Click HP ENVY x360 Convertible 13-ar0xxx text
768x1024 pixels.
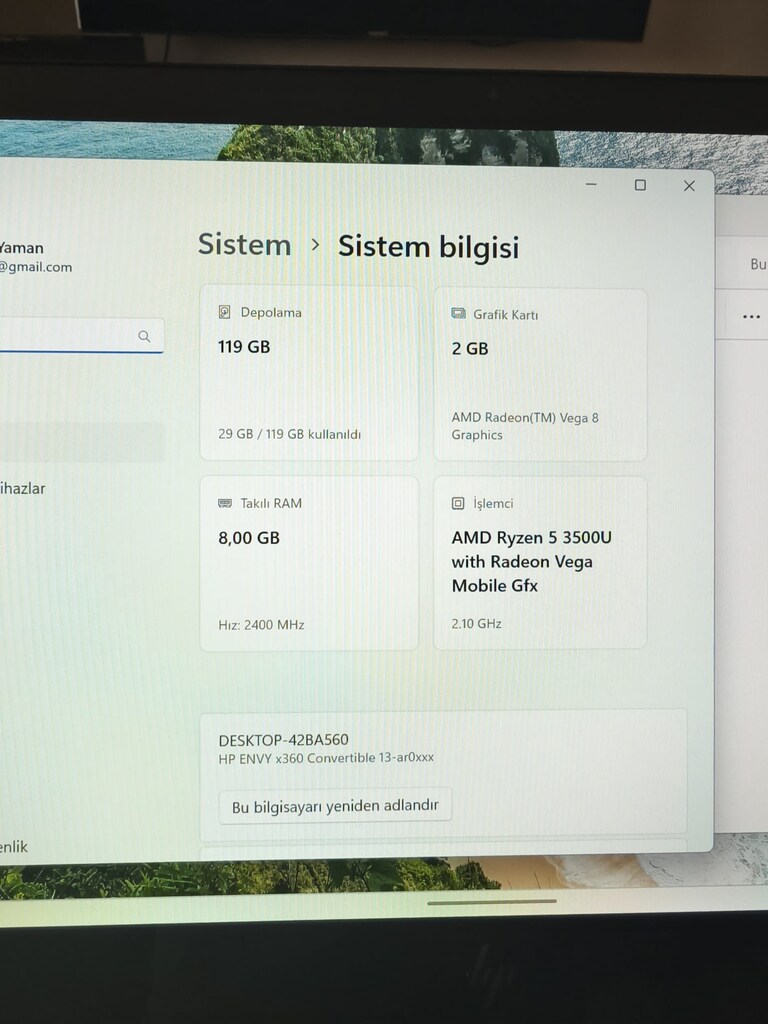pos(326,758)
